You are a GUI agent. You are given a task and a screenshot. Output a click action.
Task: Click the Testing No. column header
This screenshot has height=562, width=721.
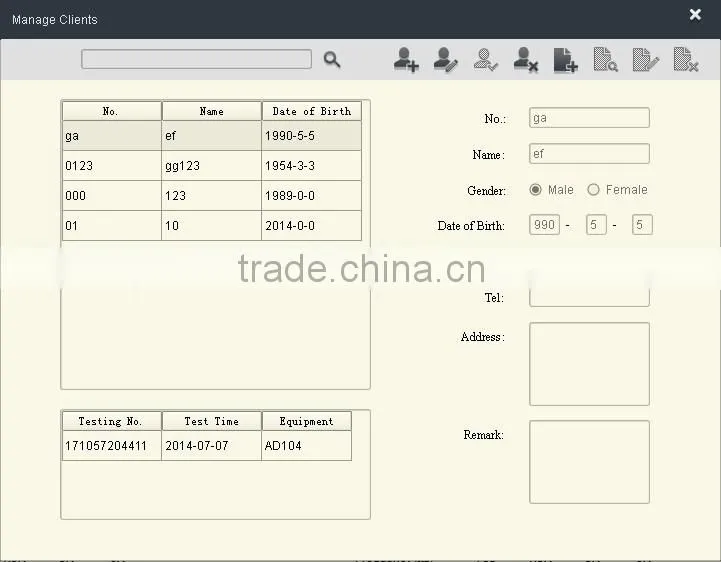pyautogui.click(x=112, y=421)
